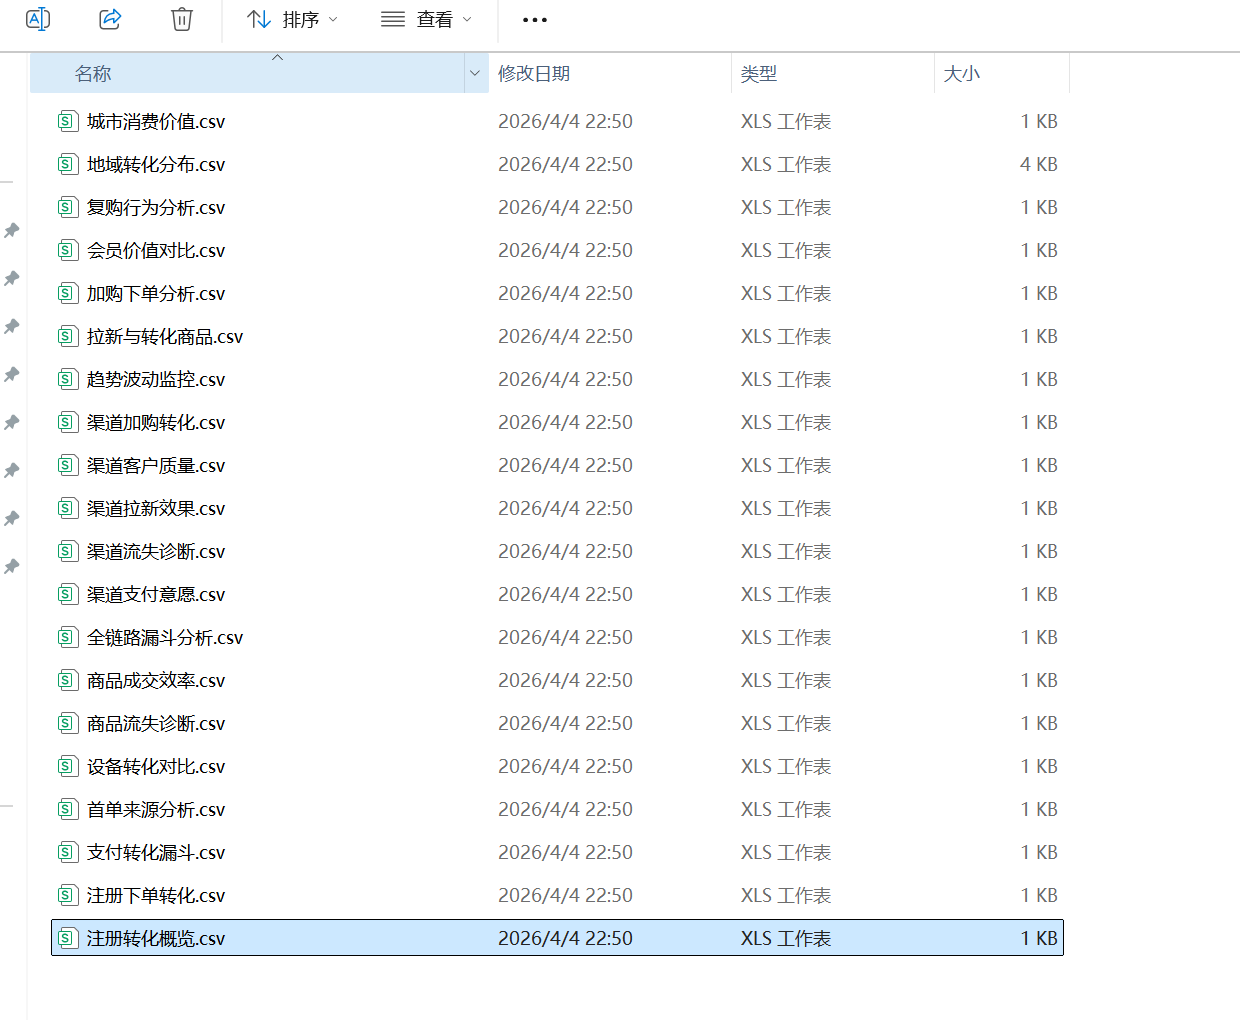Click the file icon of 支付转化漏斗.csv
This screenshot has height=1020, width=1240.
67,853
